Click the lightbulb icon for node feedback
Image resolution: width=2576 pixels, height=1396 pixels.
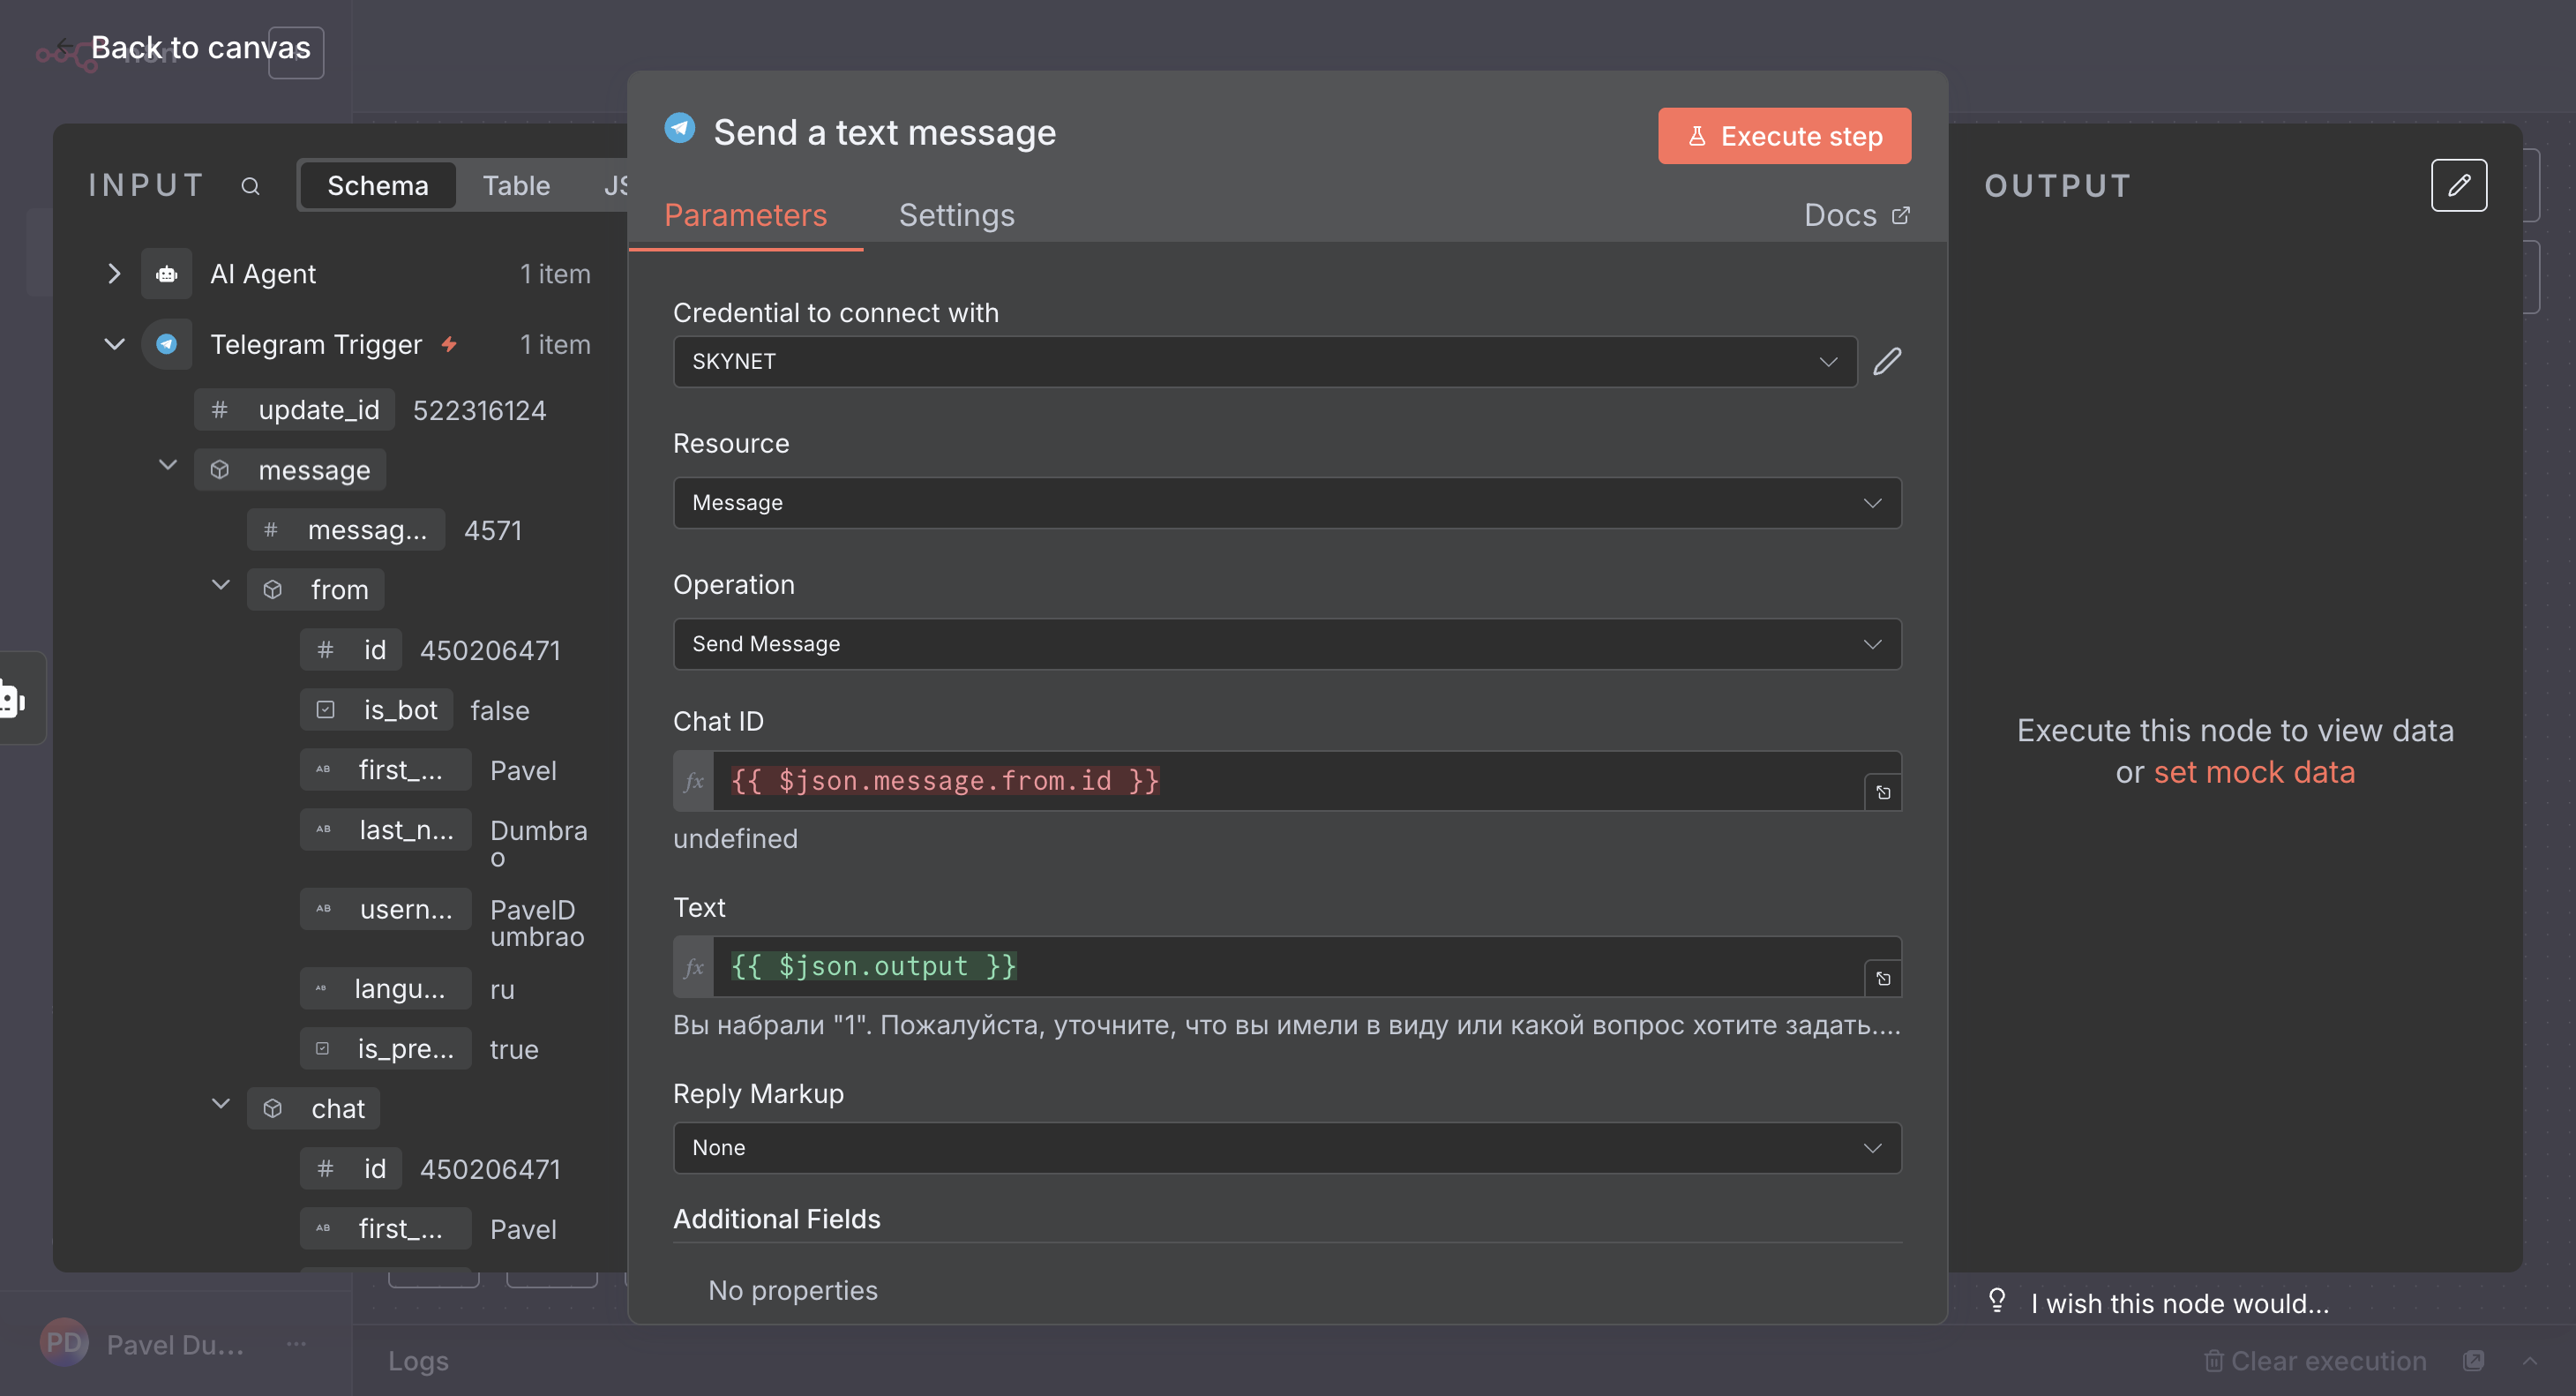pos(1996,1300)
